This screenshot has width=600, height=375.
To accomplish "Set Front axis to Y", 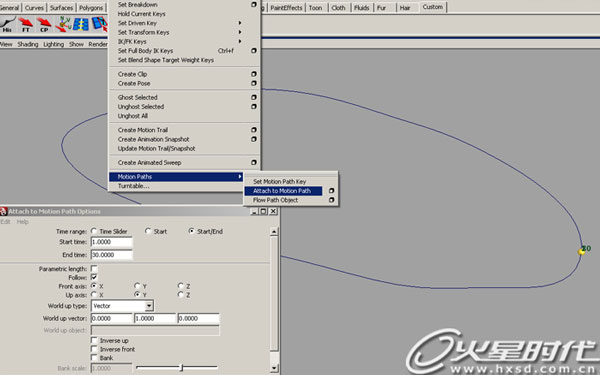I will point(137,286).
